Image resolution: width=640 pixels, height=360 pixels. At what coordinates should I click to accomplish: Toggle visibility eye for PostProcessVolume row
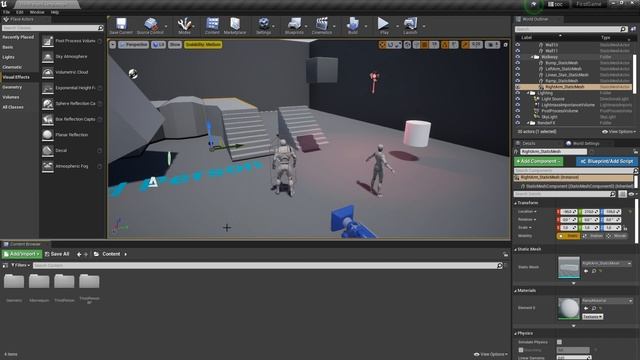pos(518,111)
